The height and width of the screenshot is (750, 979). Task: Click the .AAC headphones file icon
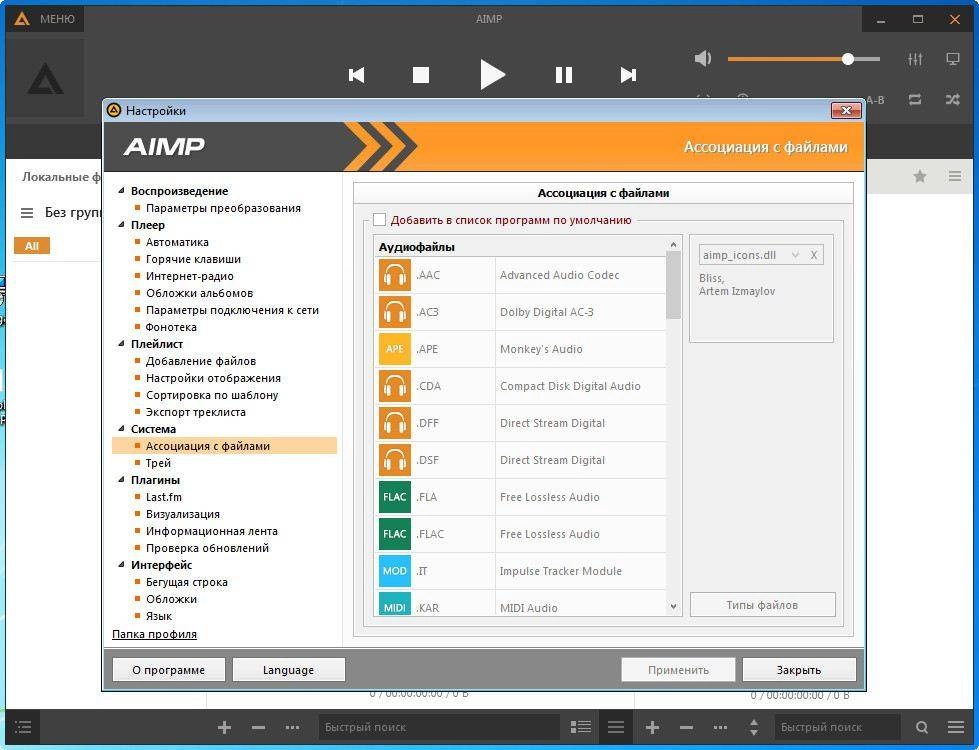pyautogui.click(x=395, y=275)
